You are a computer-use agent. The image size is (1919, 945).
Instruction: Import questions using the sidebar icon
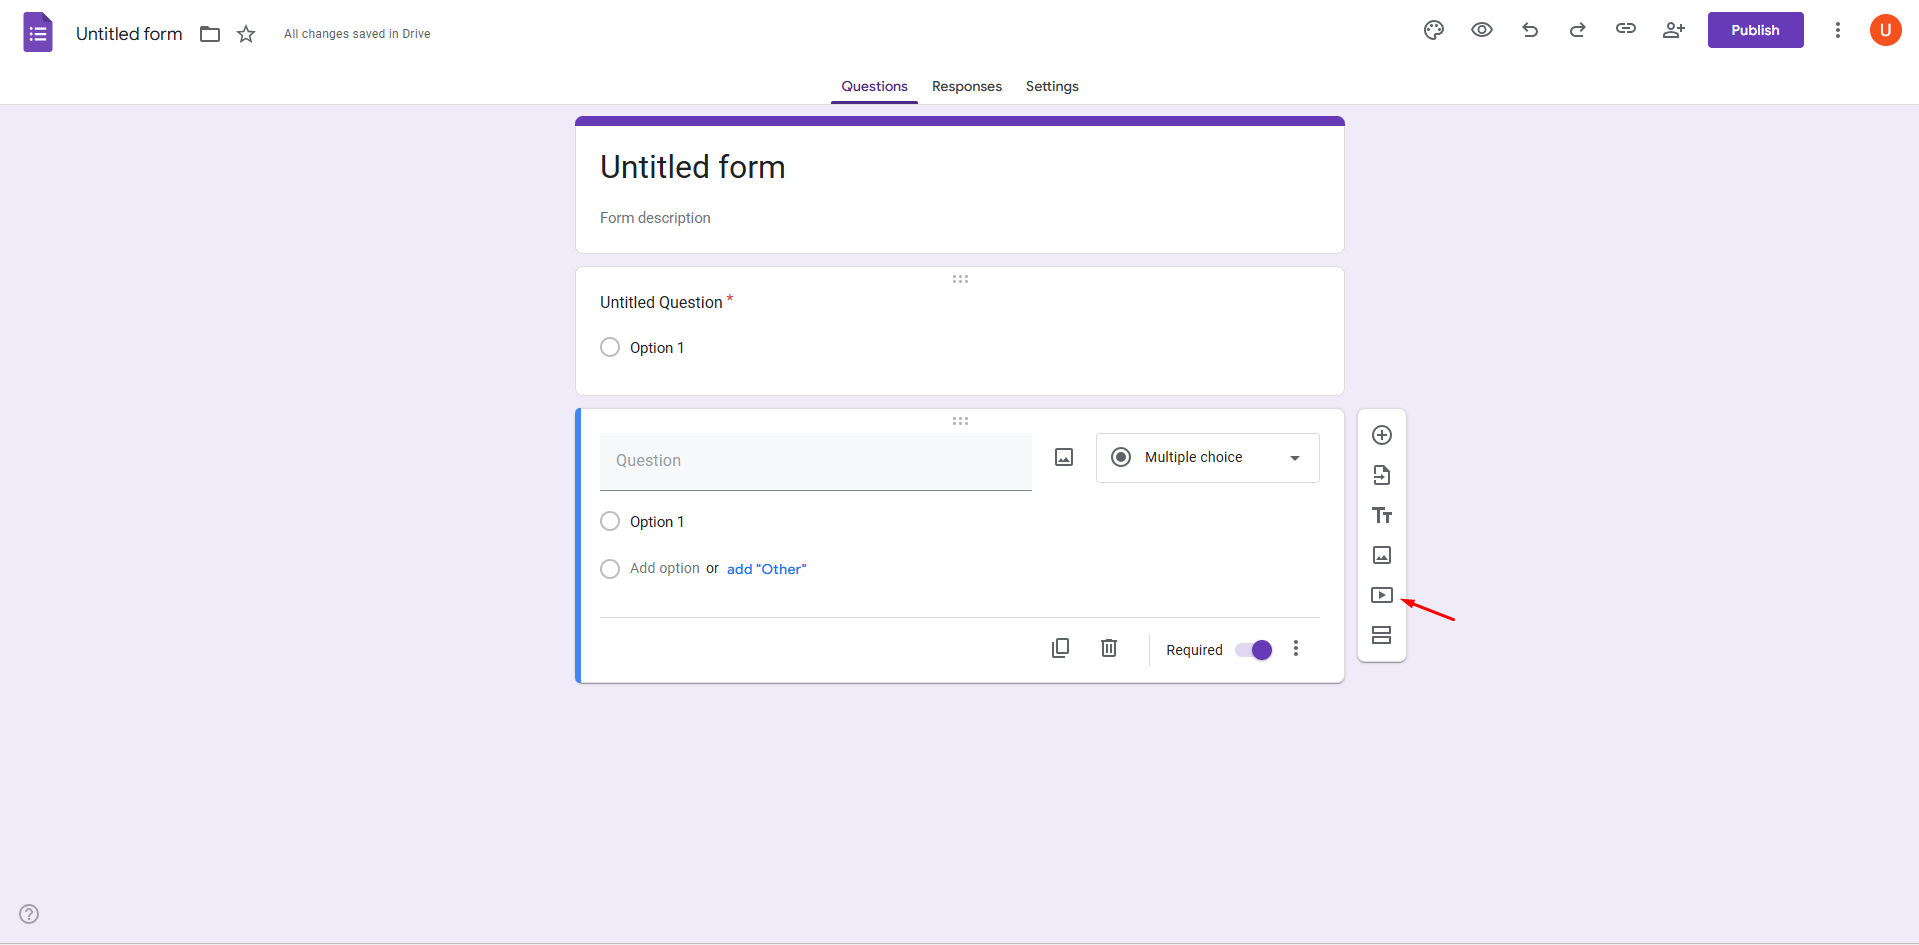(1382, 475)
